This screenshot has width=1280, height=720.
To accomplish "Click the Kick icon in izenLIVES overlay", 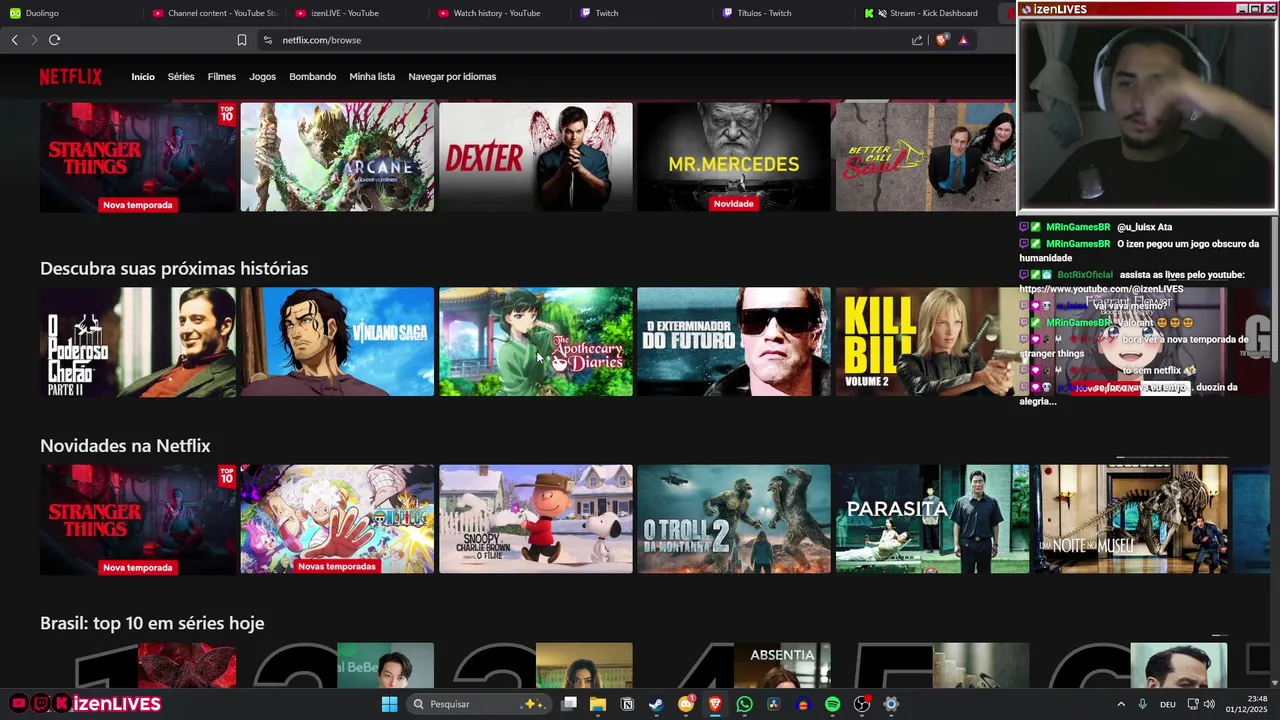I will pos(62,704).
